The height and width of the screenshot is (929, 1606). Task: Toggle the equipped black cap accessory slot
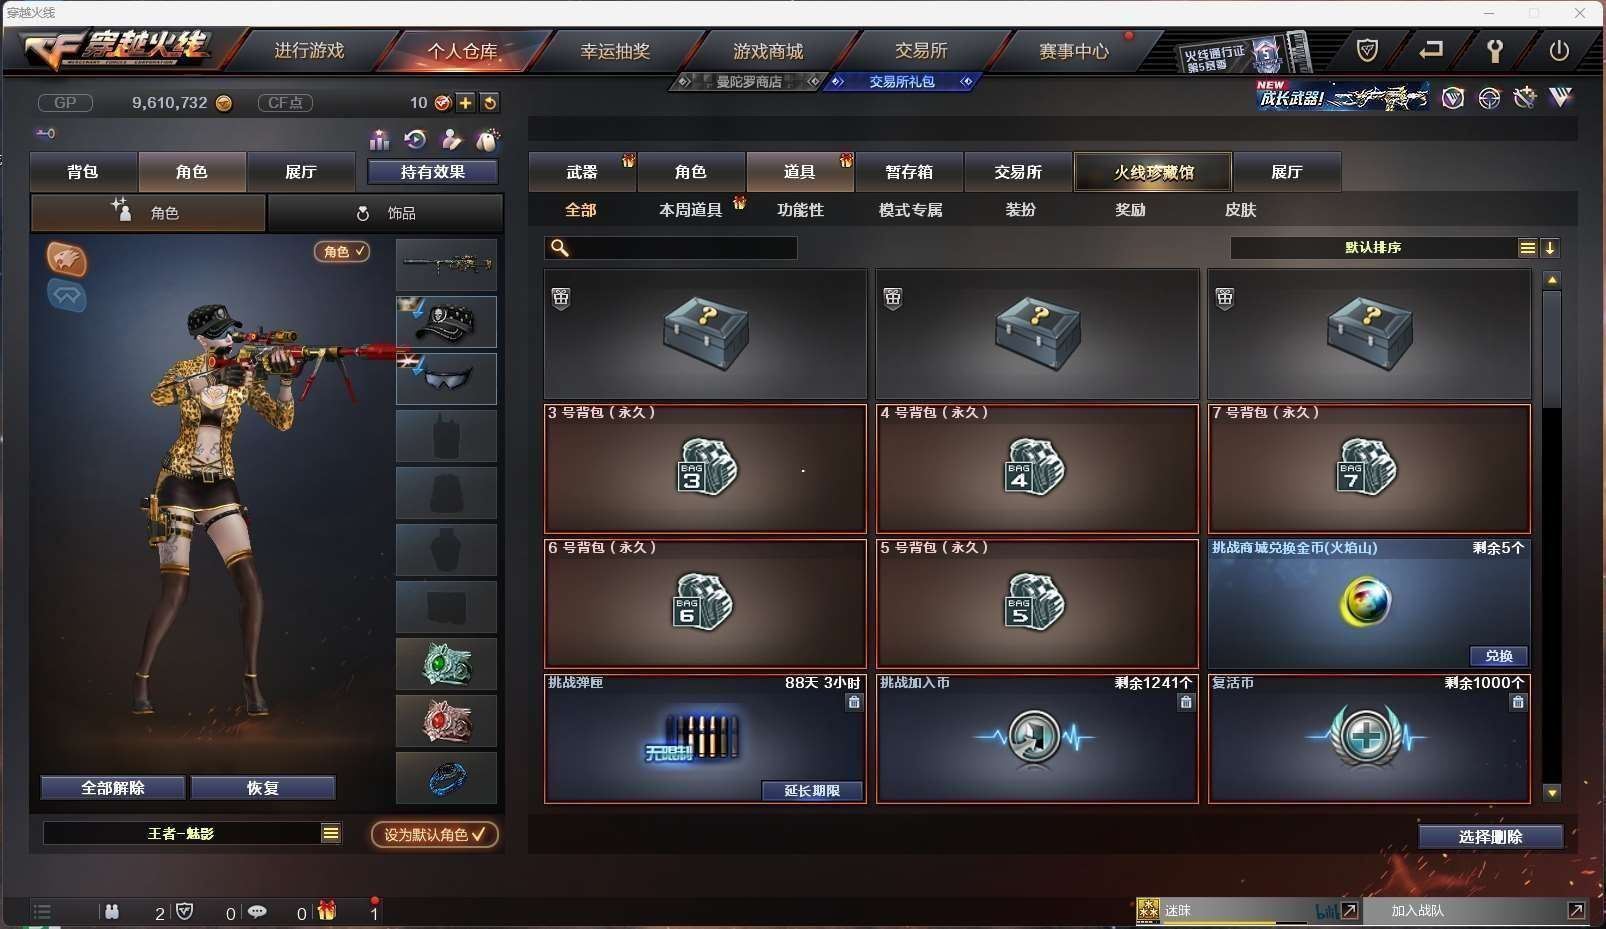[x=446, y=322]
